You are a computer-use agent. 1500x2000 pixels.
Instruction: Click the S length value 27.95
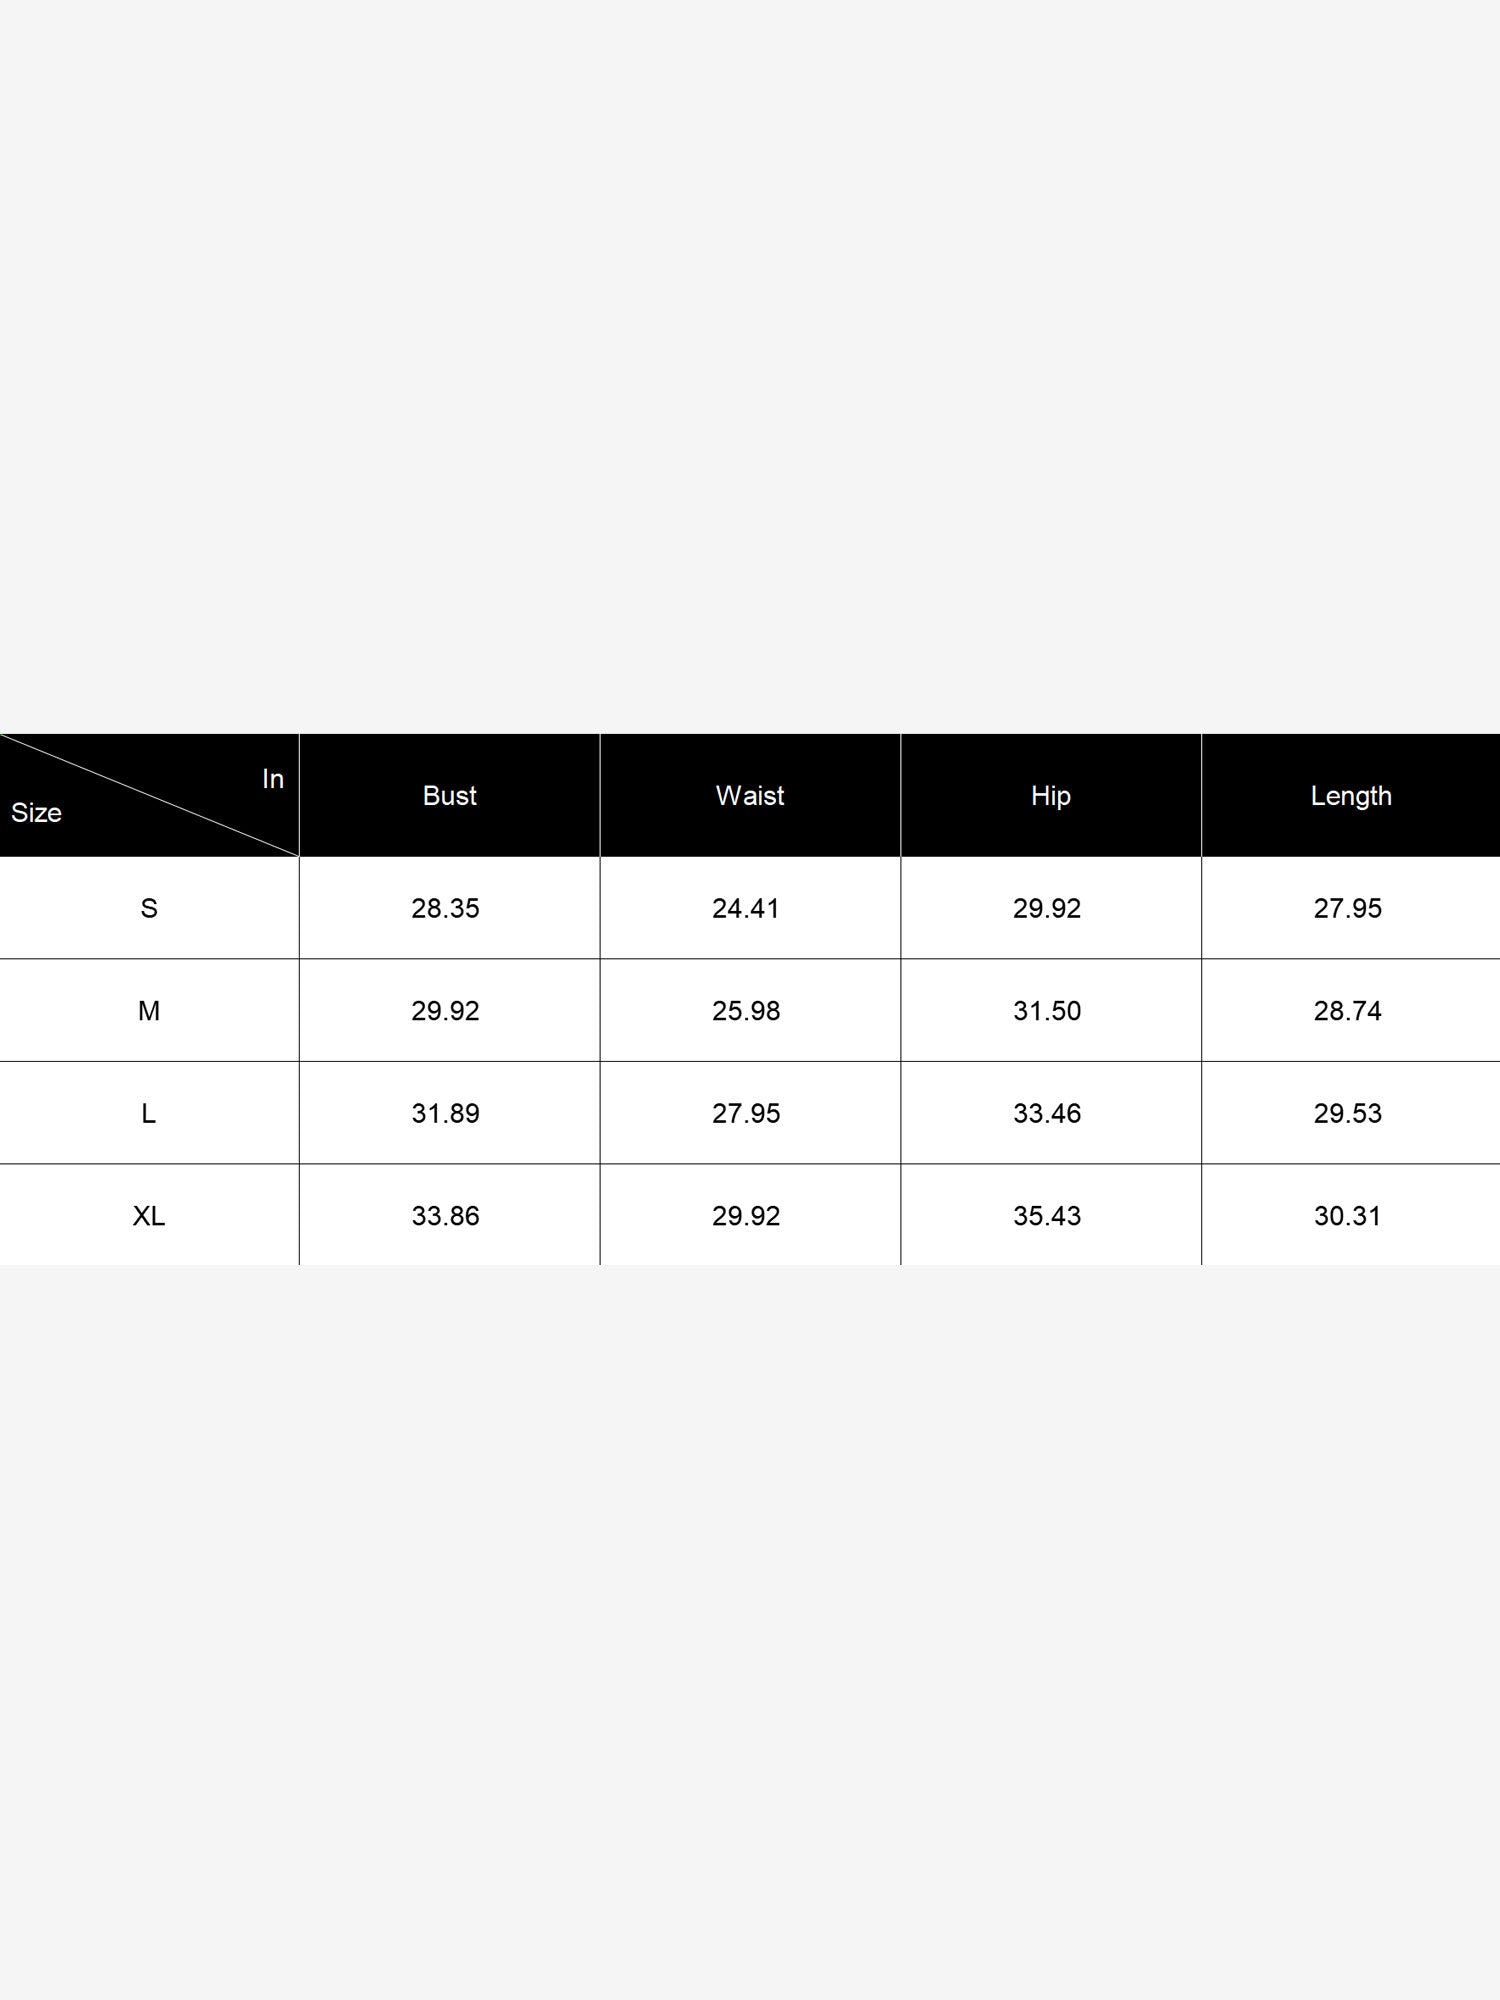point(1348,908)
